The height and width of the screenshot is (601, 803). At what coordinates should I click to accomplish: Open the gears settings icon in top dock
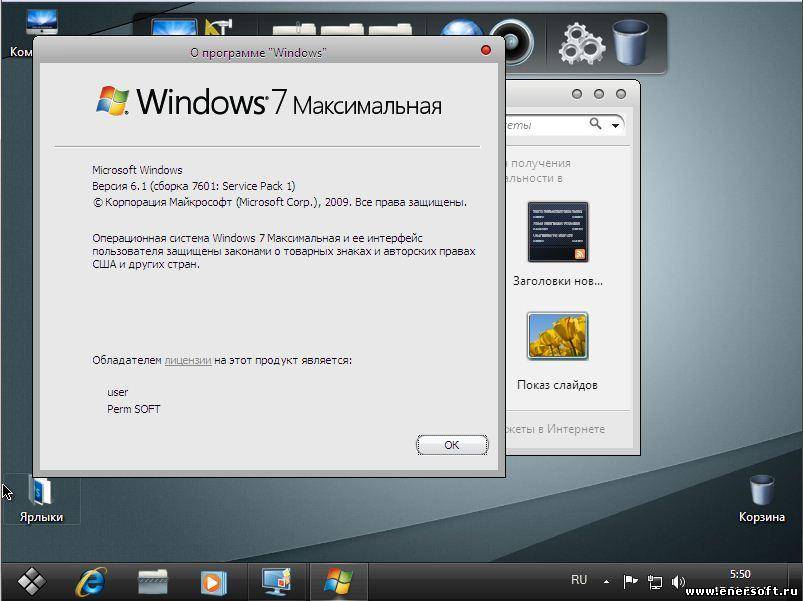(582, 45)
